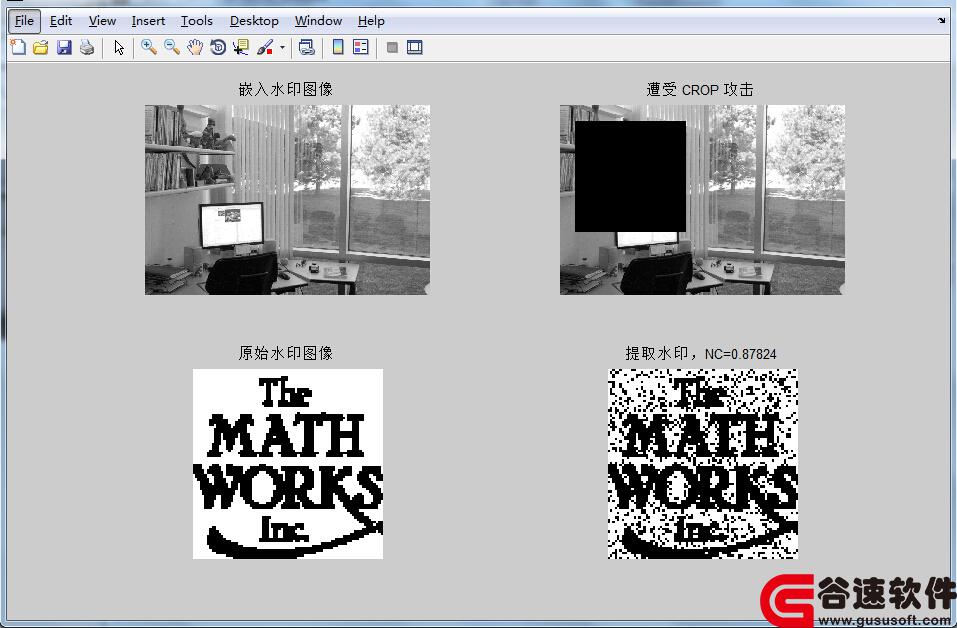The height and width of the screenshot is (628, 957).
Task: Enable the Pan hand tool
Action: [195, 47]
